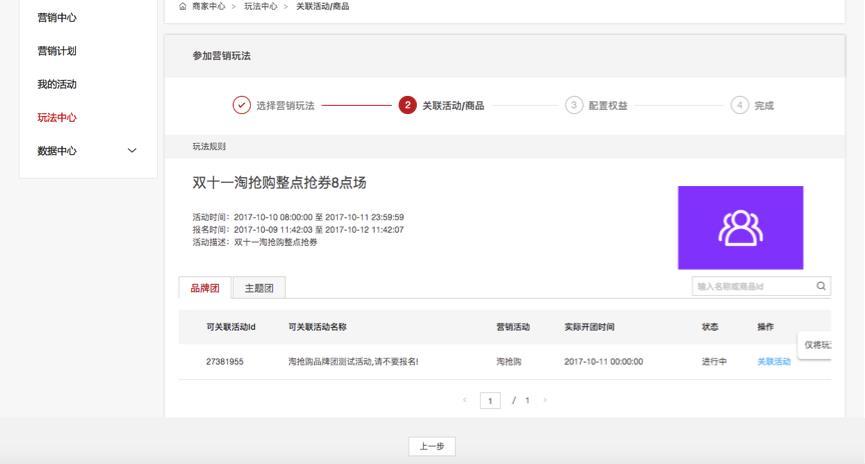Viewport: 865px width, 464px height.
Task: Select 玩法中心 in the sidebar
Action: click(x=57, y=117)
